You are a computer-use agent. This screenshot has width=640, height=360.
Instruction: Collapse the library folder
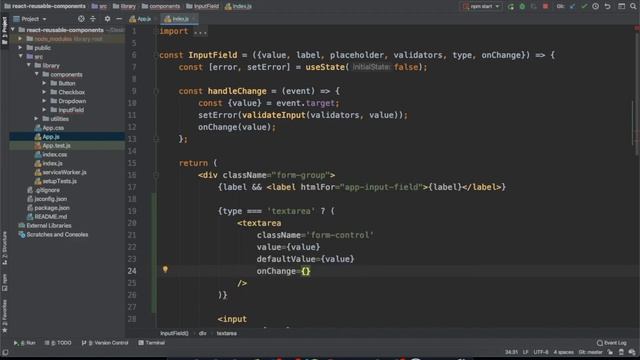tap(29, 65)
